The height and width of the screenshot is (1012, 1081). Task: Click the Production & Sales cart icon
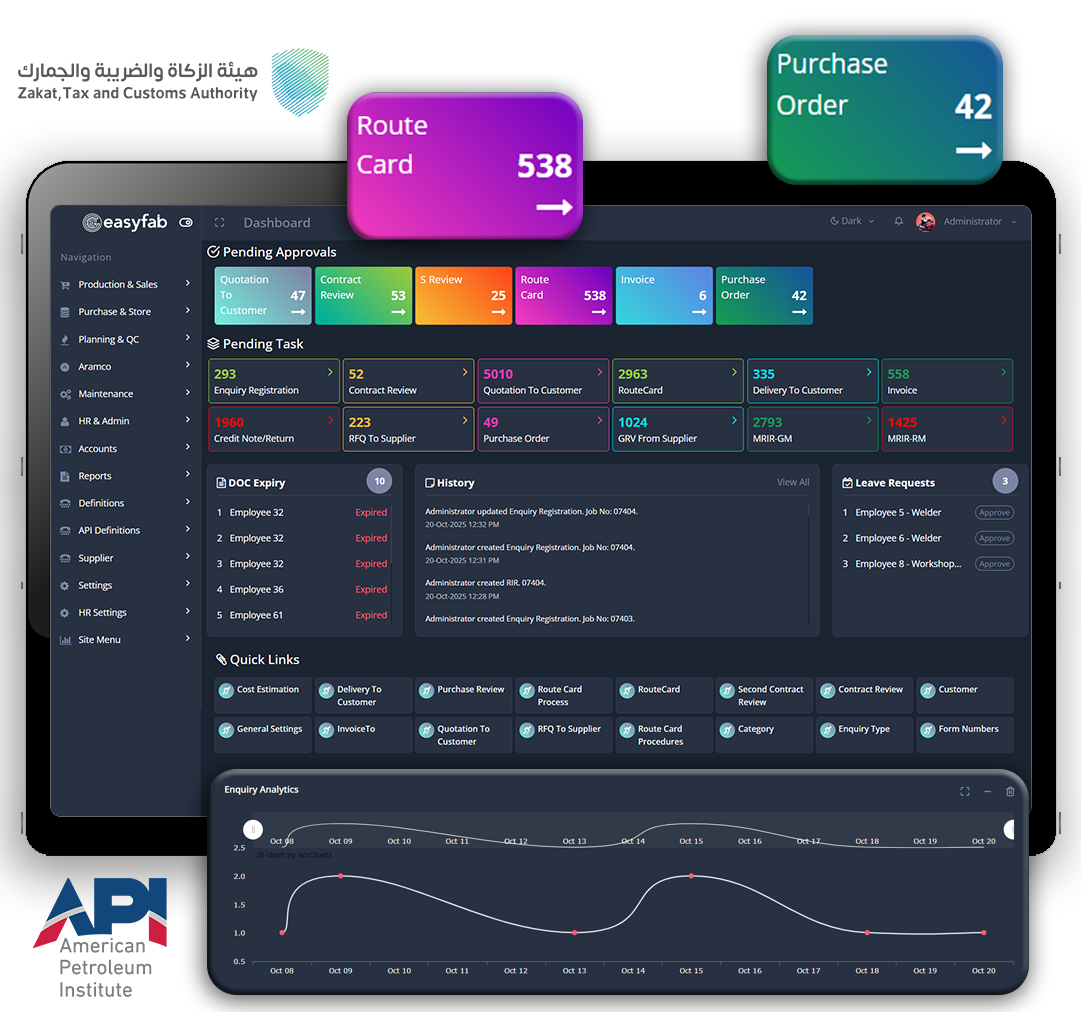(65, 285)
